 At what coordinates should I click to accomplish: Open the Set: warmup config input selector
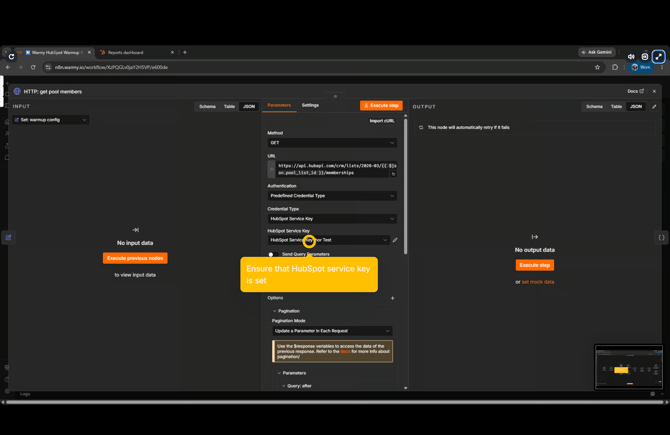[51, 120]
